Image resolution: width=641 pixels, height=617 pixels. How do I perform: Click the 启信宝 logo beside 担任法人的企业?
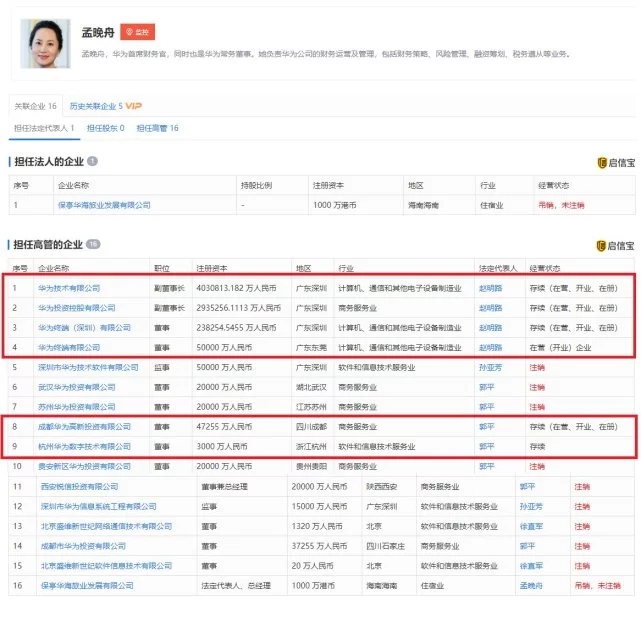click(615, 162)
